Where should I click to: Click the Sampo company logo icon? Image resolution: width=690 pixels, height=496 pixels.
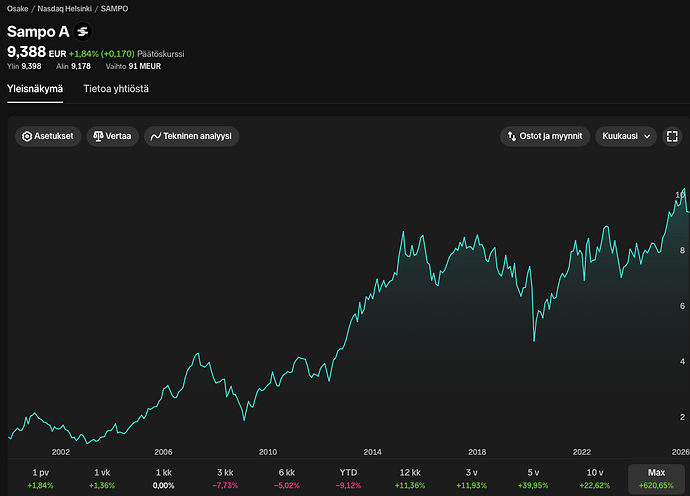pyautogui.click(x=82, y=32)
